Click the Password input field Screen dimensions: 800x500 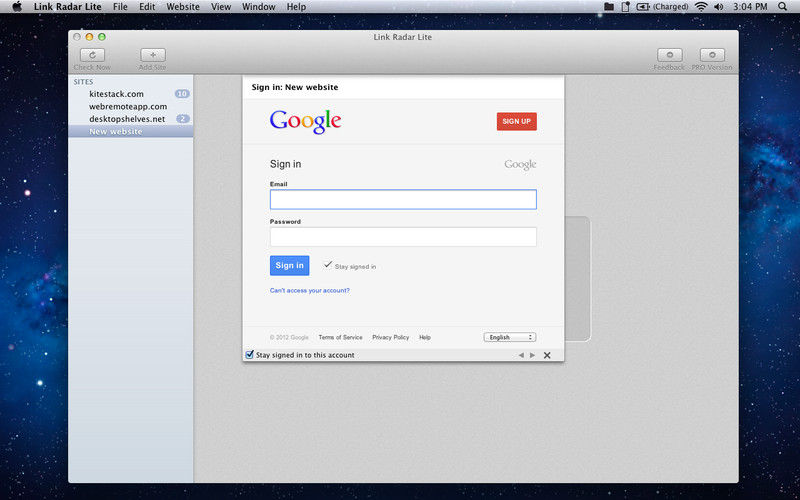pos(403,237)
